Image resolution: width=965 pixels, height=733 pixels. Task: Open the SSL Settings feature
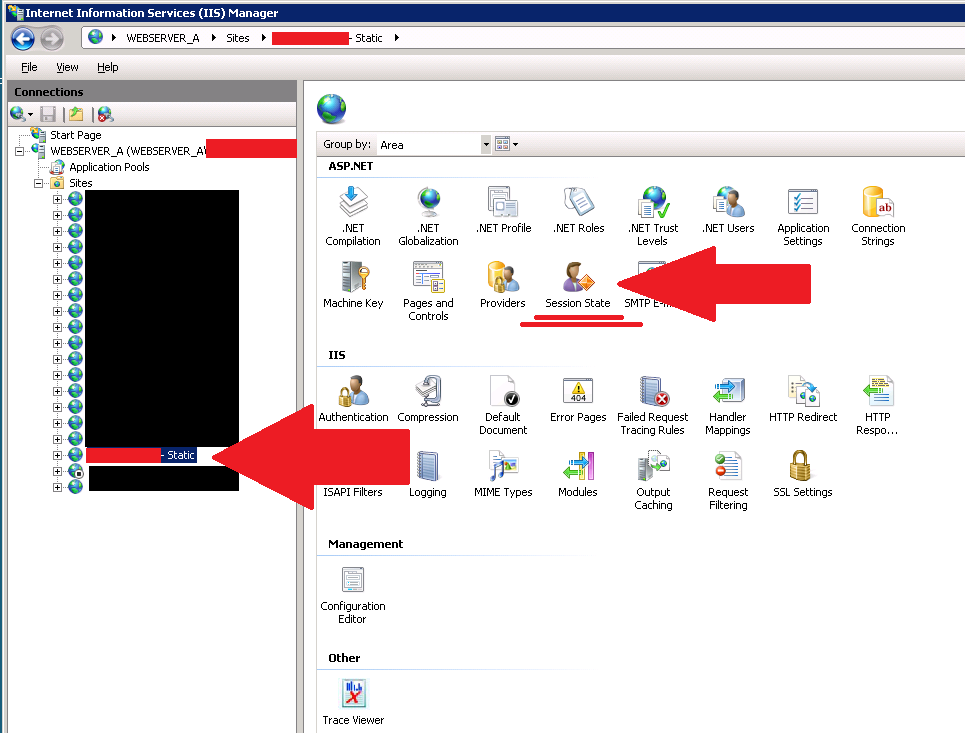pos(803,474)
